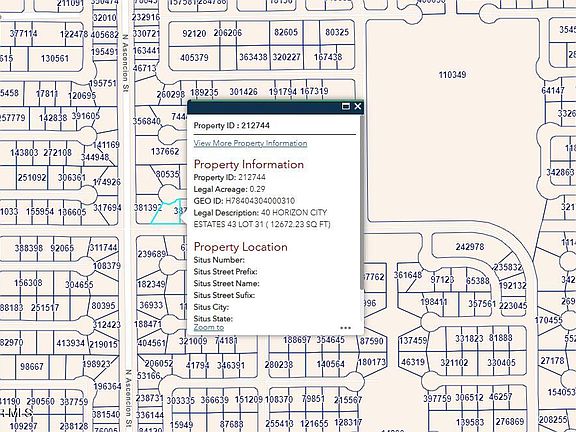Close the property info popup
The height and width of the screenshot is (432, 576).
coord(357,107)
